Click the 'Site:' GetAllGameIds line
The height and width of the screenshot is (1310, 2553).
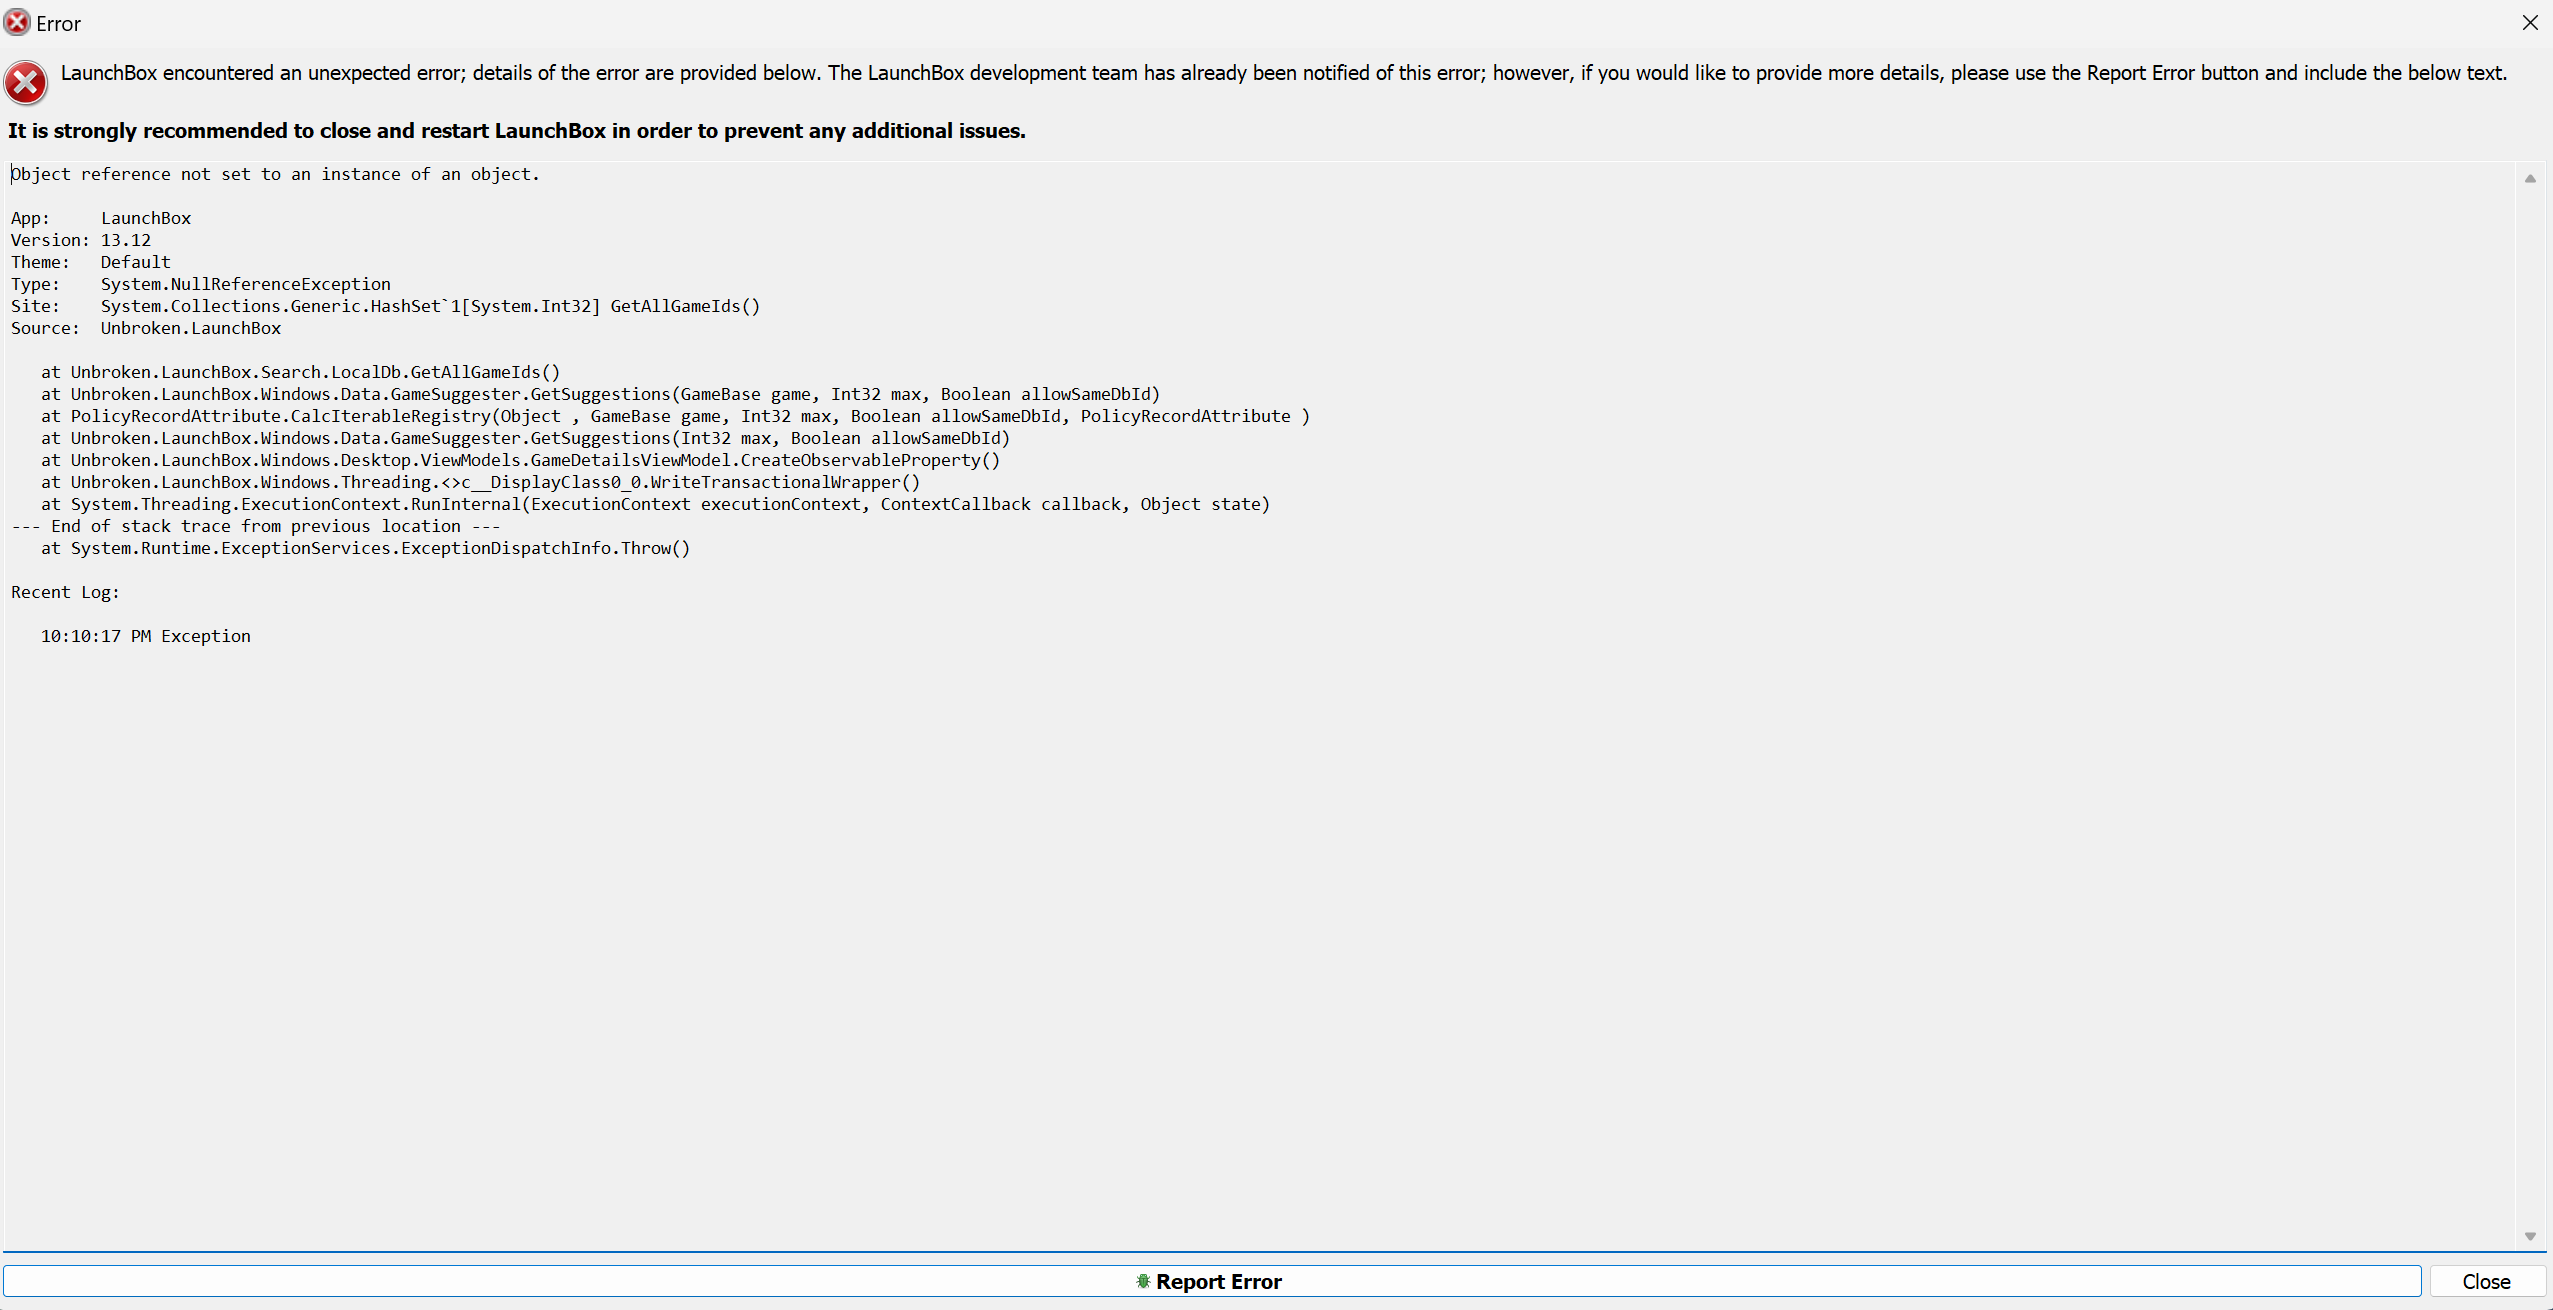tap(386, 306)
